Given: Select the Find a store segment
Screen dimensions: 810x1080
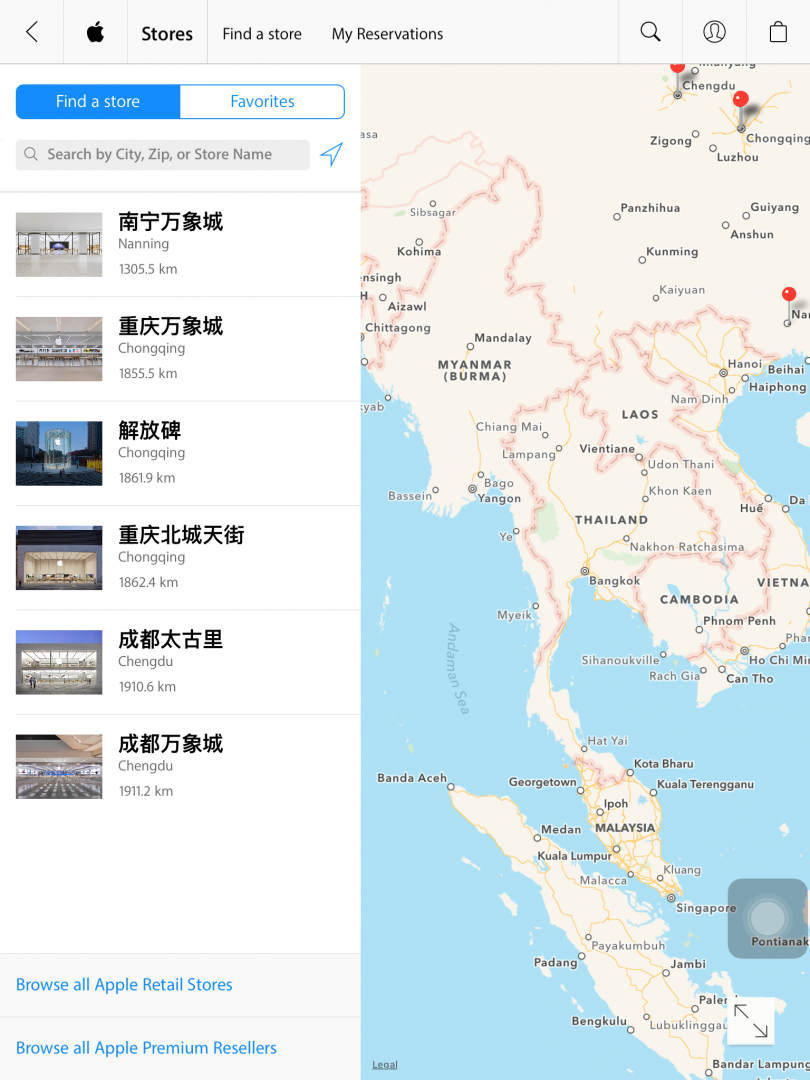Looking at the screenshot, I should [x=98, y=101].
